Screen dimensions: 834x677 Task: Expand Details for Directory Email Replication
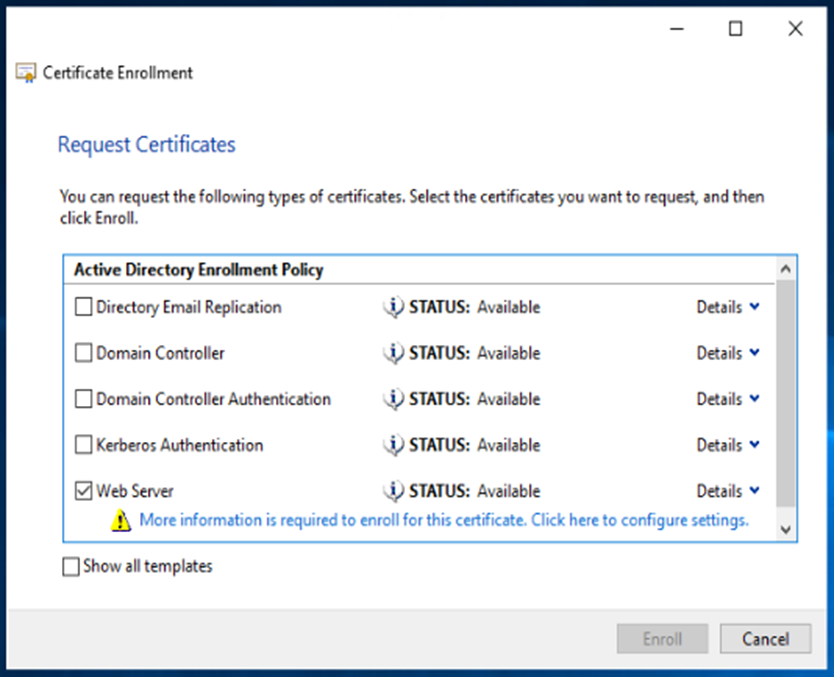(727, 307)
